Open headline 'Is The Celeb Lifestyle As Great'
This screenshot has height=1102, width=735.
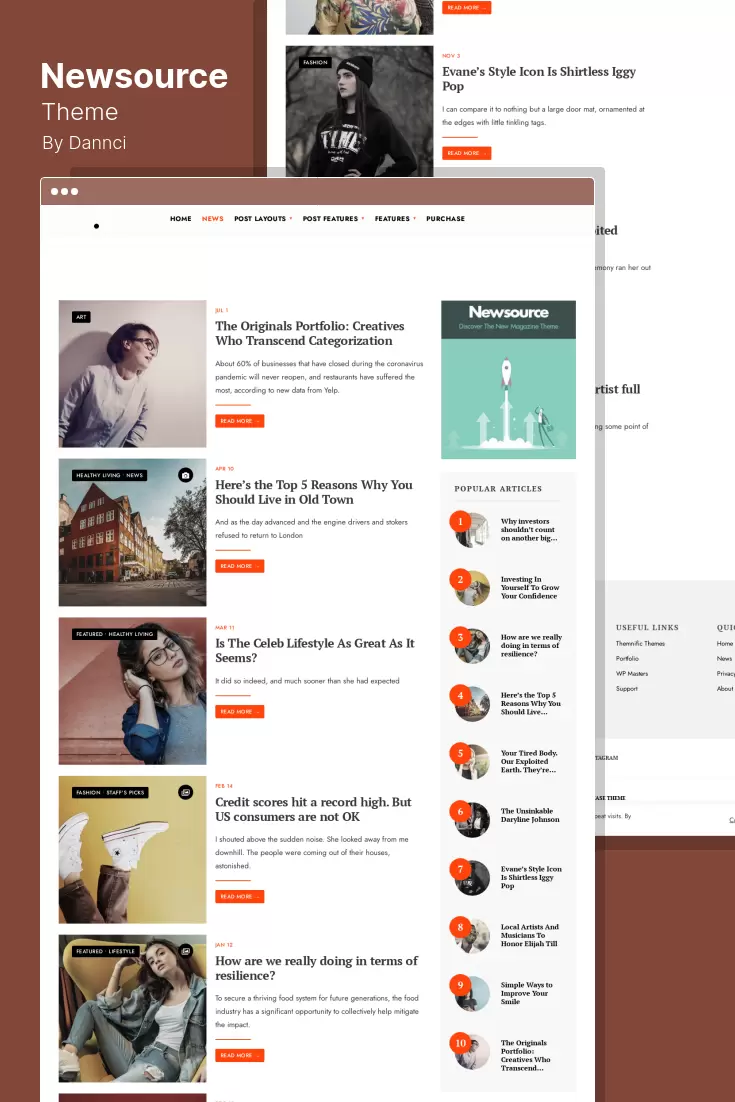(315, 650)
